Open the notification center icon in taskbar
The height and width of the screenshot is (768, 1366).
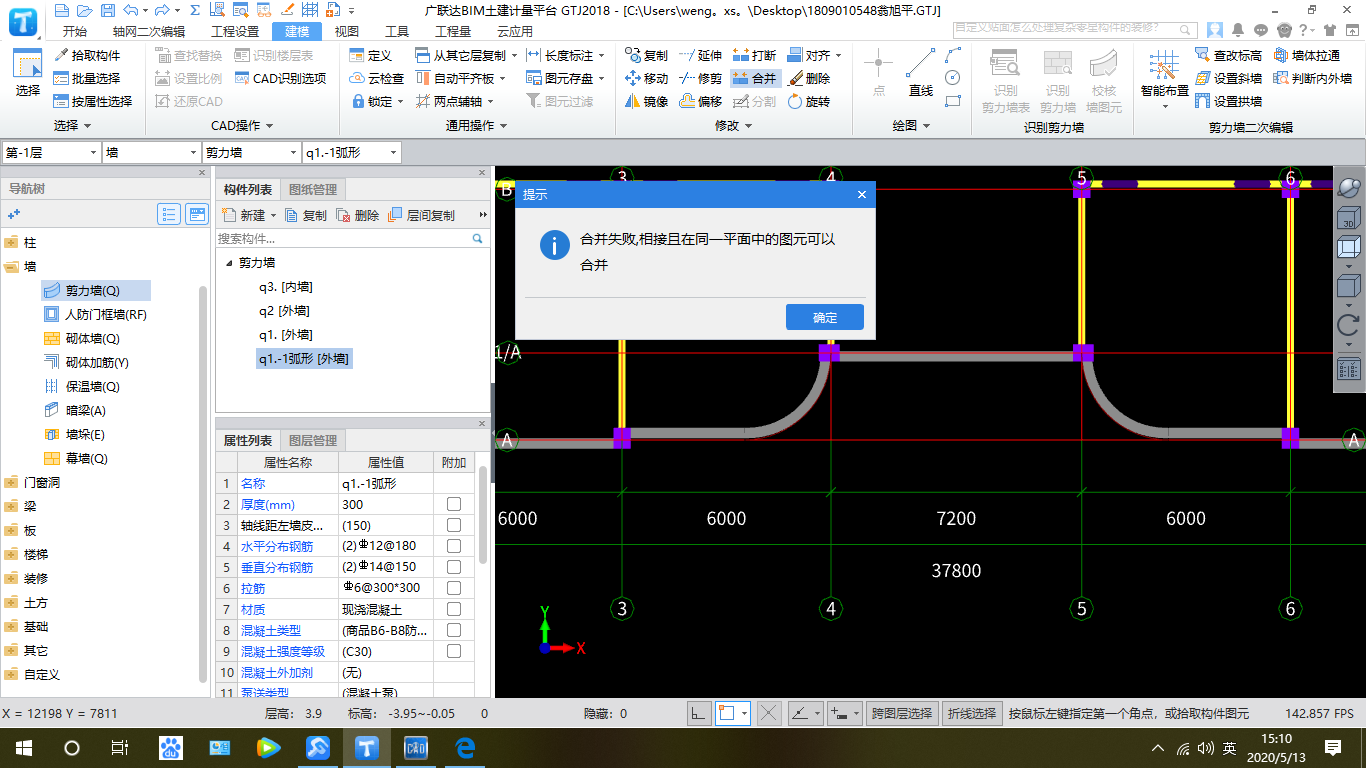click(1332, 748)
